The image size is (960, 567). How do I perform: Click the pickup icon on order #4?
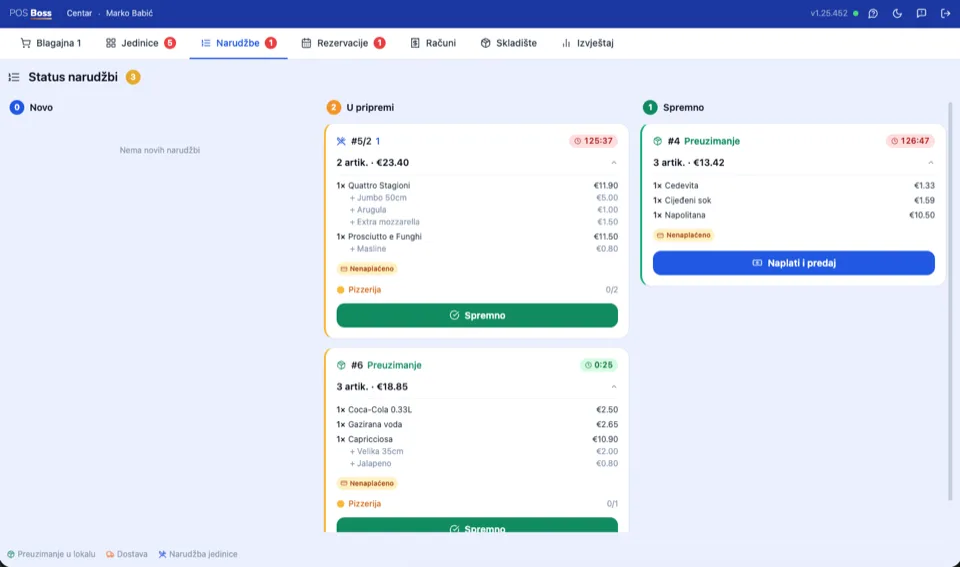[x=658, y=141]
